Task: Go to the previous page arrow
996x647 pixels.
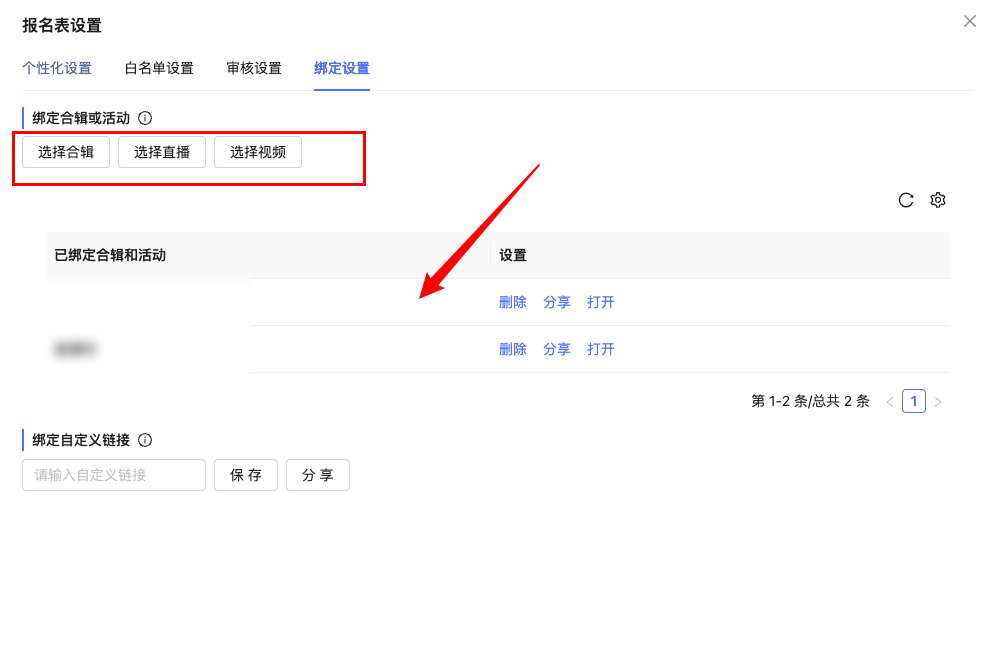Action: click(x=889, y=402)
